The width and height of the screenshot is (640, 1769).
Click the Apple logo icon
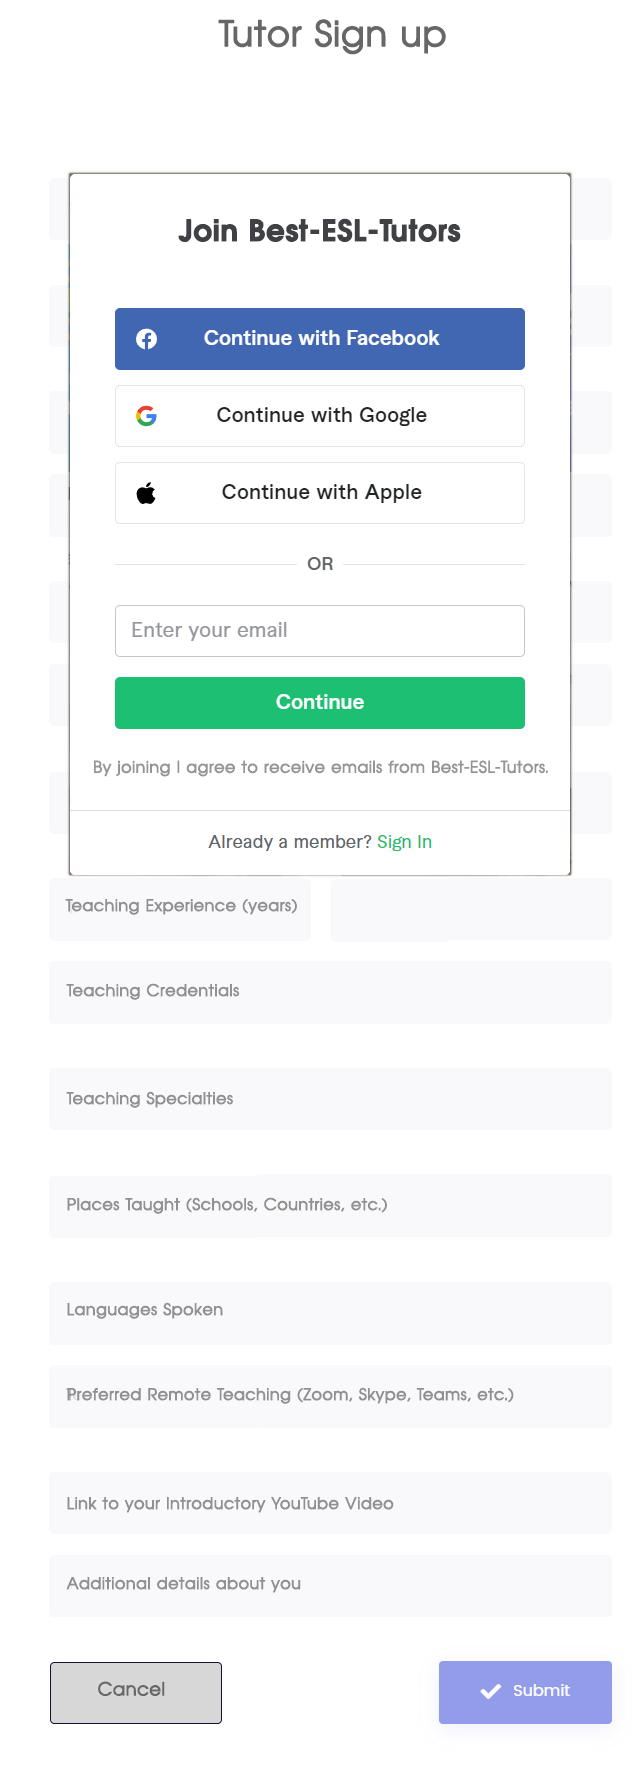(x=147, y=492)
